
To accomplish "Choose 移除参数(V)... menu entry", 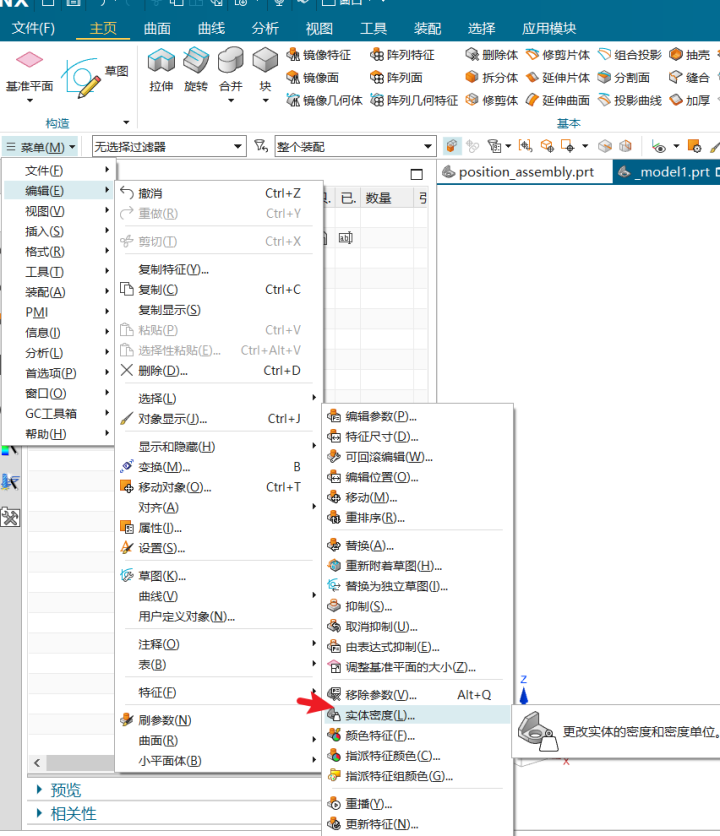I will click(417, 695).
